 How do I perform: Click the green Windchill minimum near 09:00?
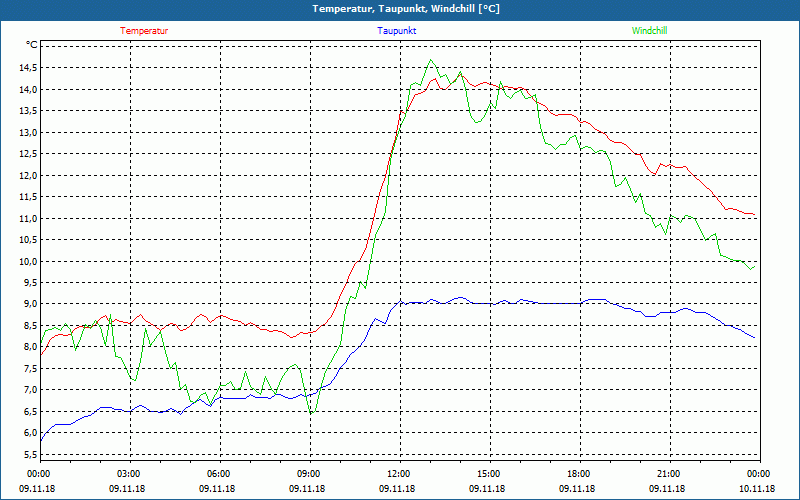tap(312, 412)
